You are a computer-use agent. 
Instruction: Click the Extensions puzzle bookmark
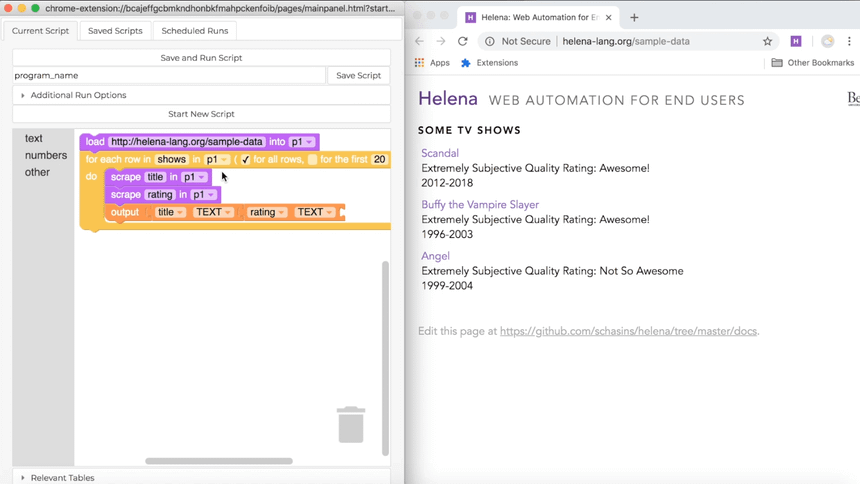489,63
